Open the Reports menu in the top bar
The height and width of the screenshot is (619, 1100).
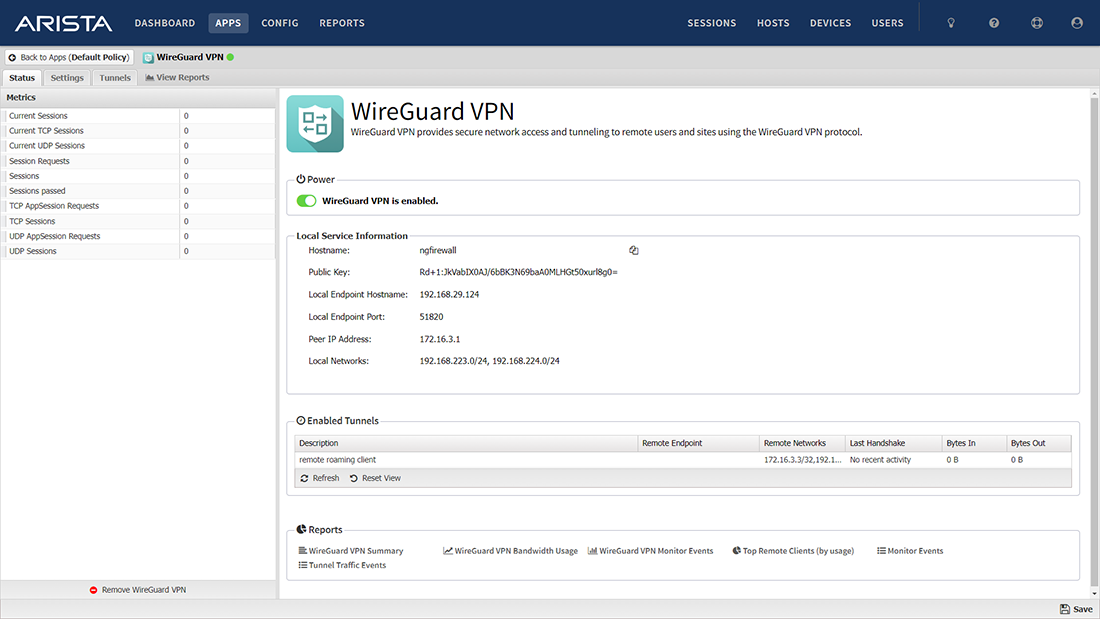tap(342, 23)
